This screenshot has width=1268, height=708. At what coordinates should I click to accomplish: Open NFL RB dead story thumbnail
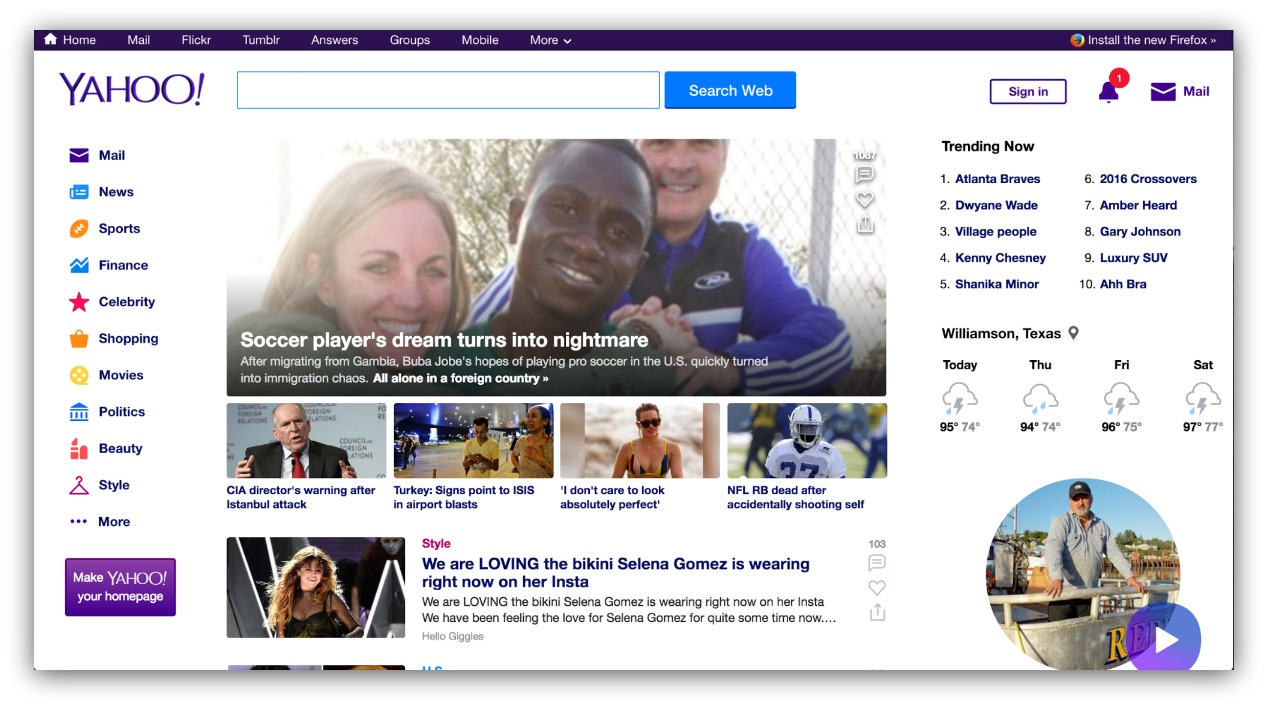pos(807,441)
